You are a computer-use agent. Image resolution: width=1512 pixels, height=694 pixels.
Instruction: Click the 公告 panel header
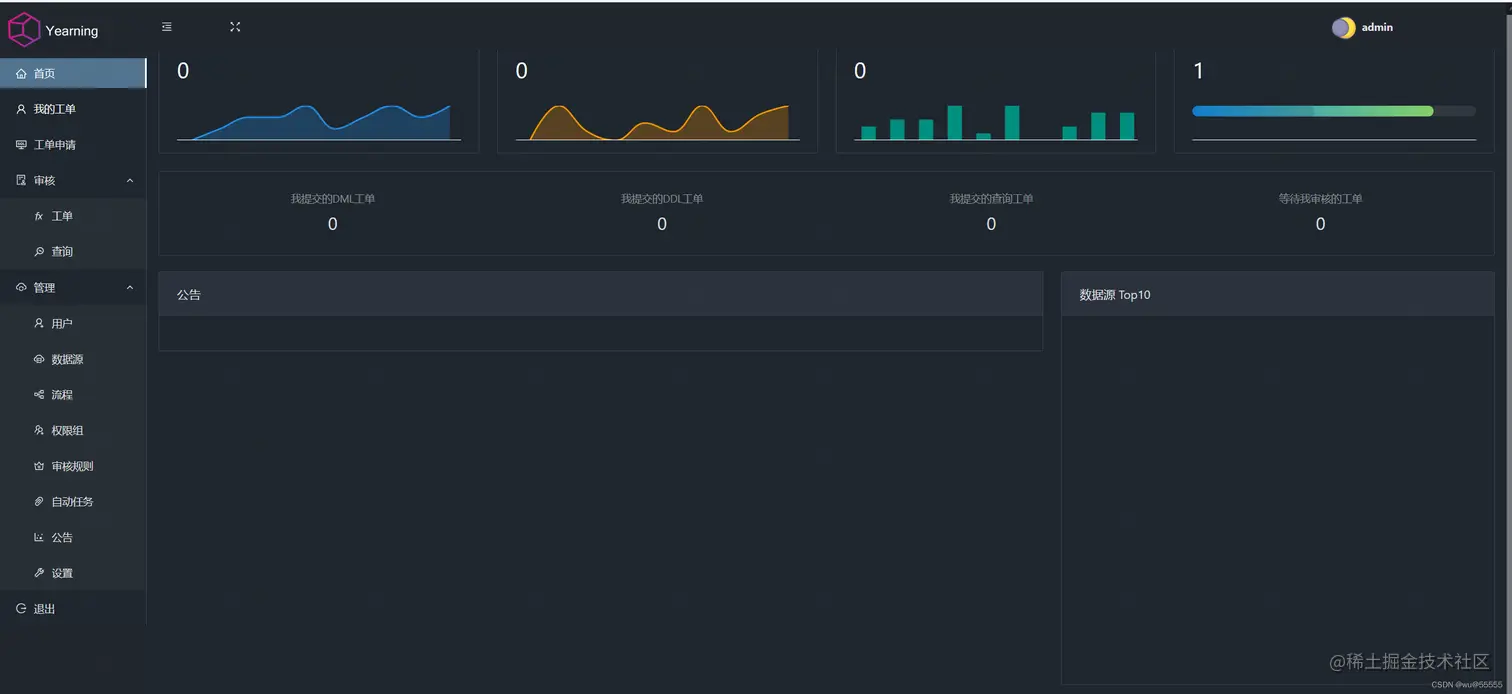[x=601, y=295]
